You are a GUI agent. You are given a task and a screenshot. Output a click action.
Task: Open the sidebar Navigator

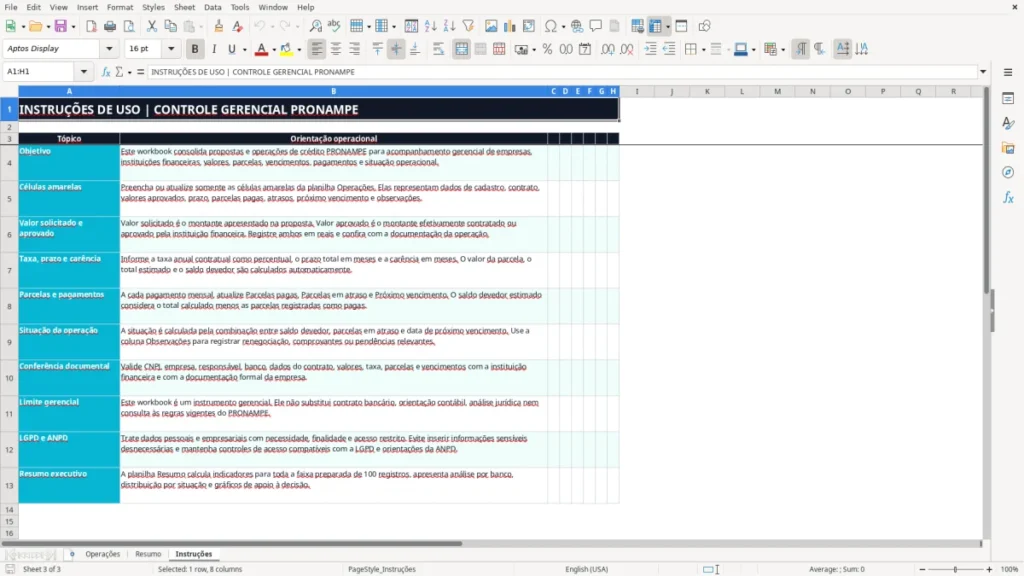coord(1008,172)
